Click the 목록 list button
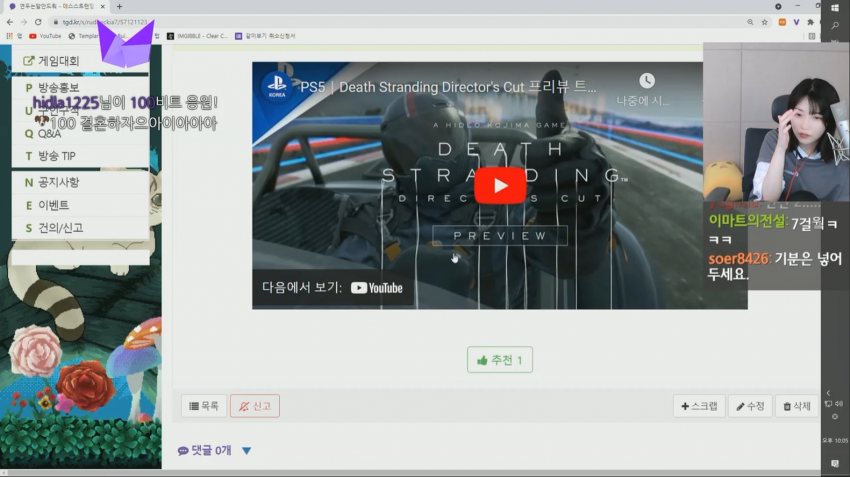The image size is (850, 477). 204,406
